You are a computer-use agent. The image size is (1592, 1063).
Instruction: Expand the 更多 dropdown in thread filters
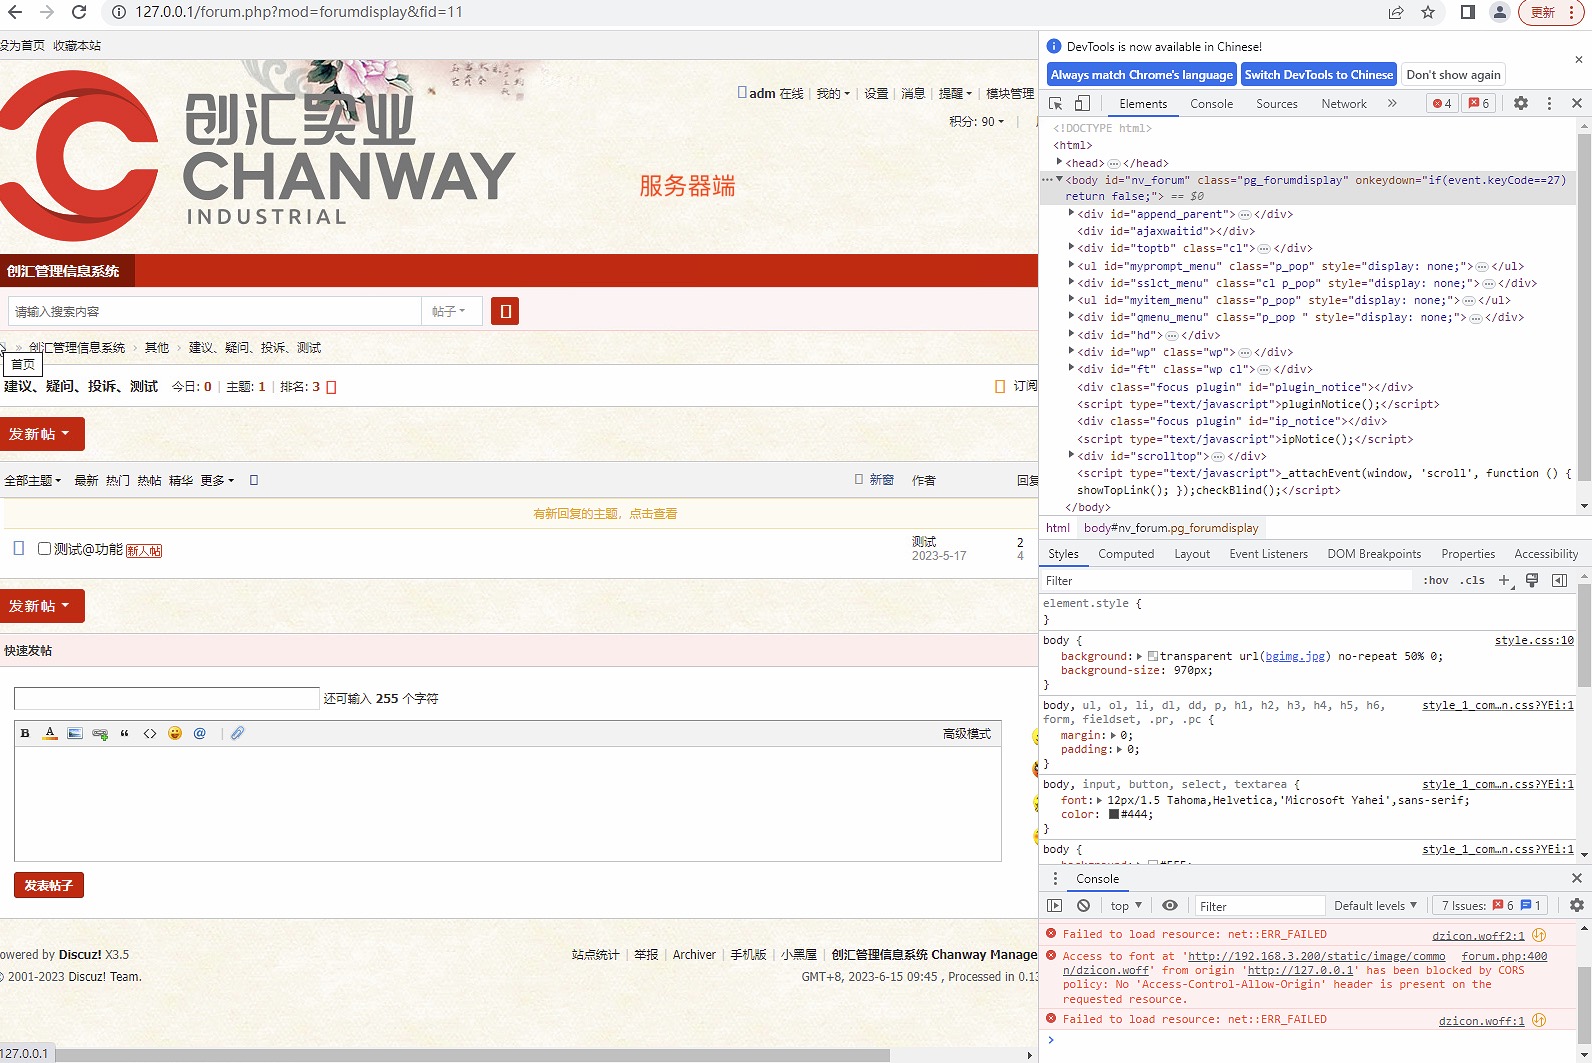point(217,480)
